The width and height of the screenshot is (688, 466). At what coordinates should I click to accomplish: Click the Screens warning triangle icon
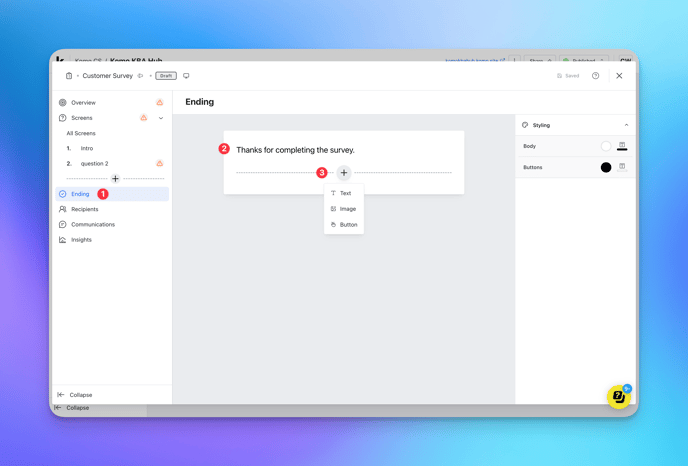pyautogui.click(x=143, y=118)
